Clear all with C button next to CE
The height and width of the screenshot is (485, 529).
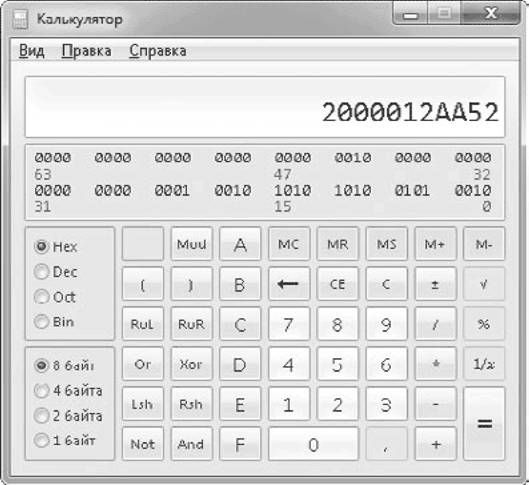[x=387, y=284]
